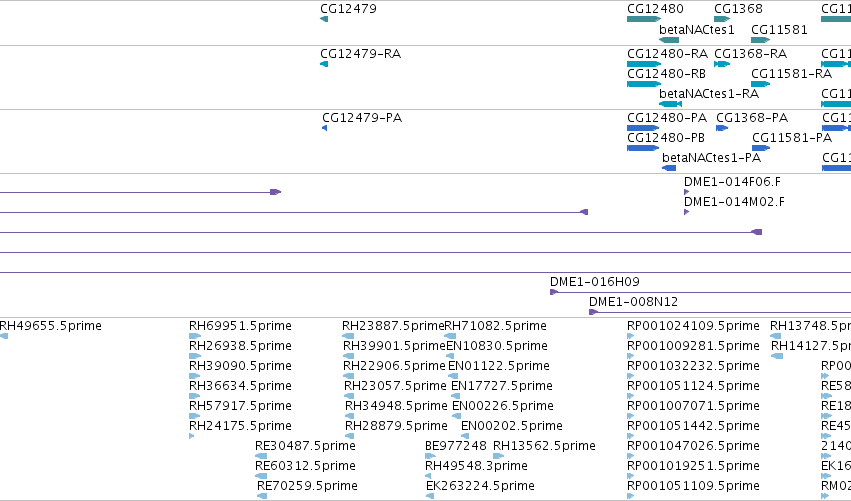Click transcript label CG12480-RA

point(668,54)
